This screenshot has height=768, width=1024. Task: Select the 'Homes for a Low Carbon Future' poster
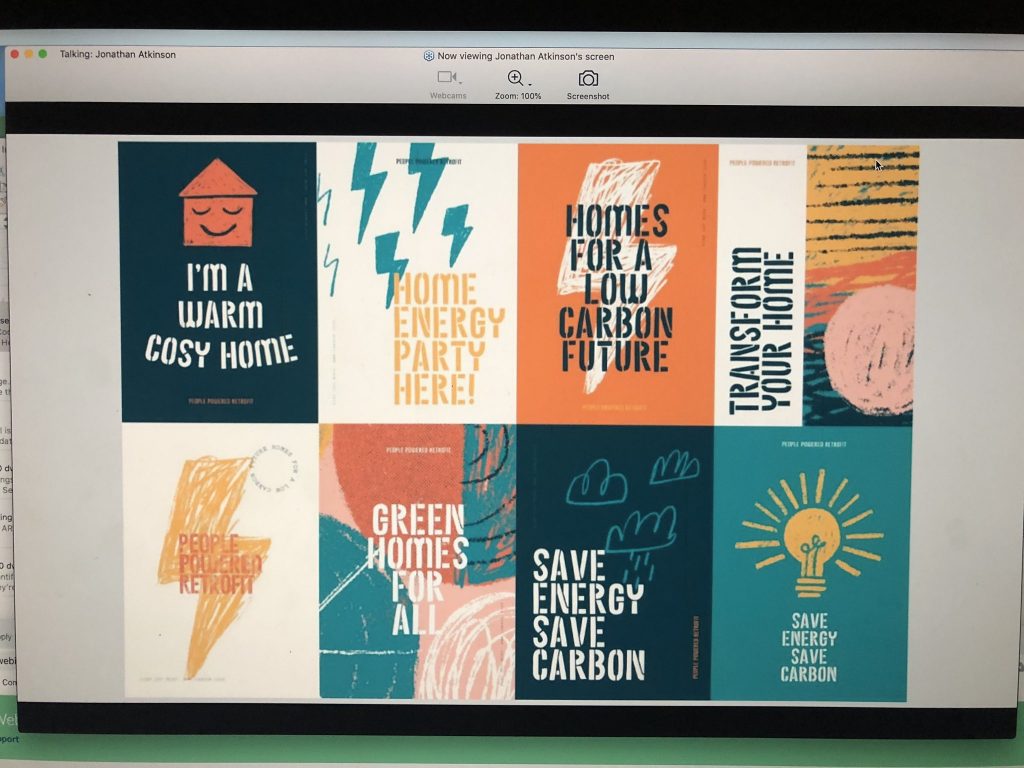pyautogui.click(x=617, y=285)
